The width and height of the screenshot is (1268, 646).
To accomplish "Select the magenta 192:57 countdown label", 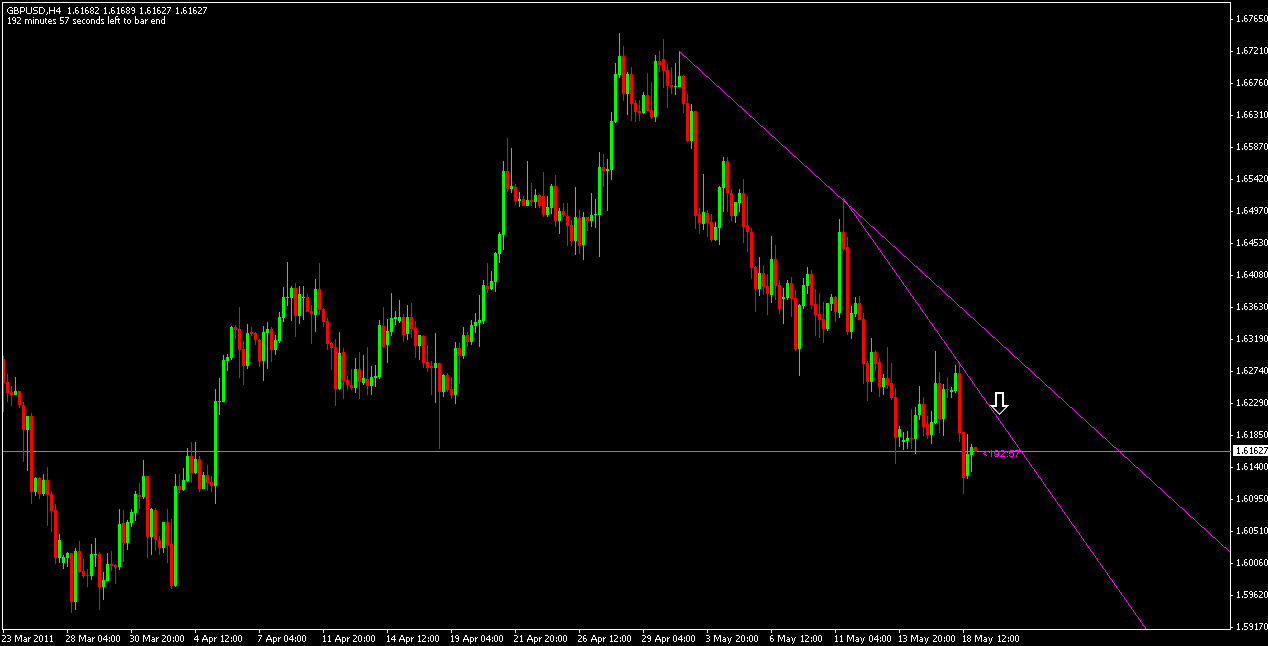I will (x=1002, y=454).
